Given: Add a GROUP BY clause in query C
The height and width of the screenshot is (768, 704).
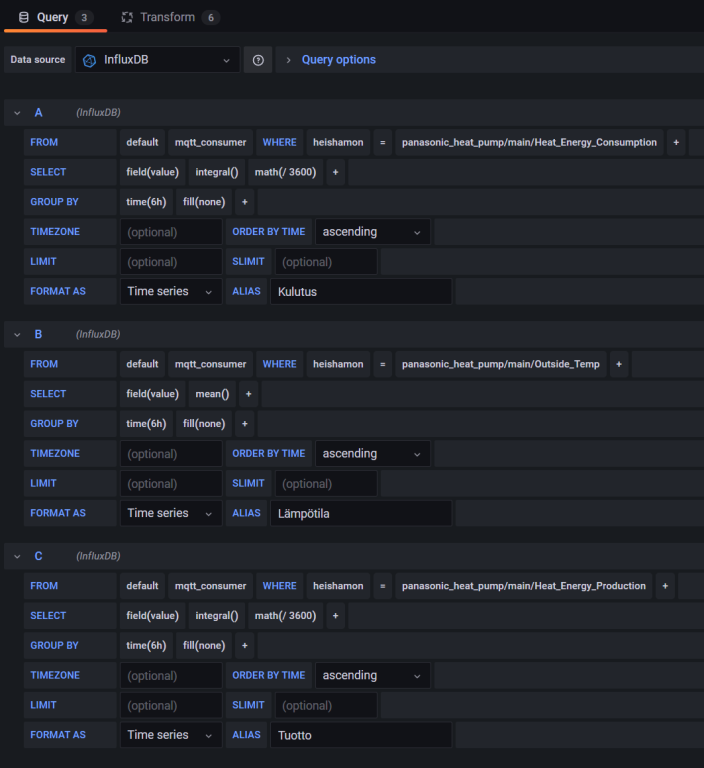Looking at the screenshot, I should [244, 646].
